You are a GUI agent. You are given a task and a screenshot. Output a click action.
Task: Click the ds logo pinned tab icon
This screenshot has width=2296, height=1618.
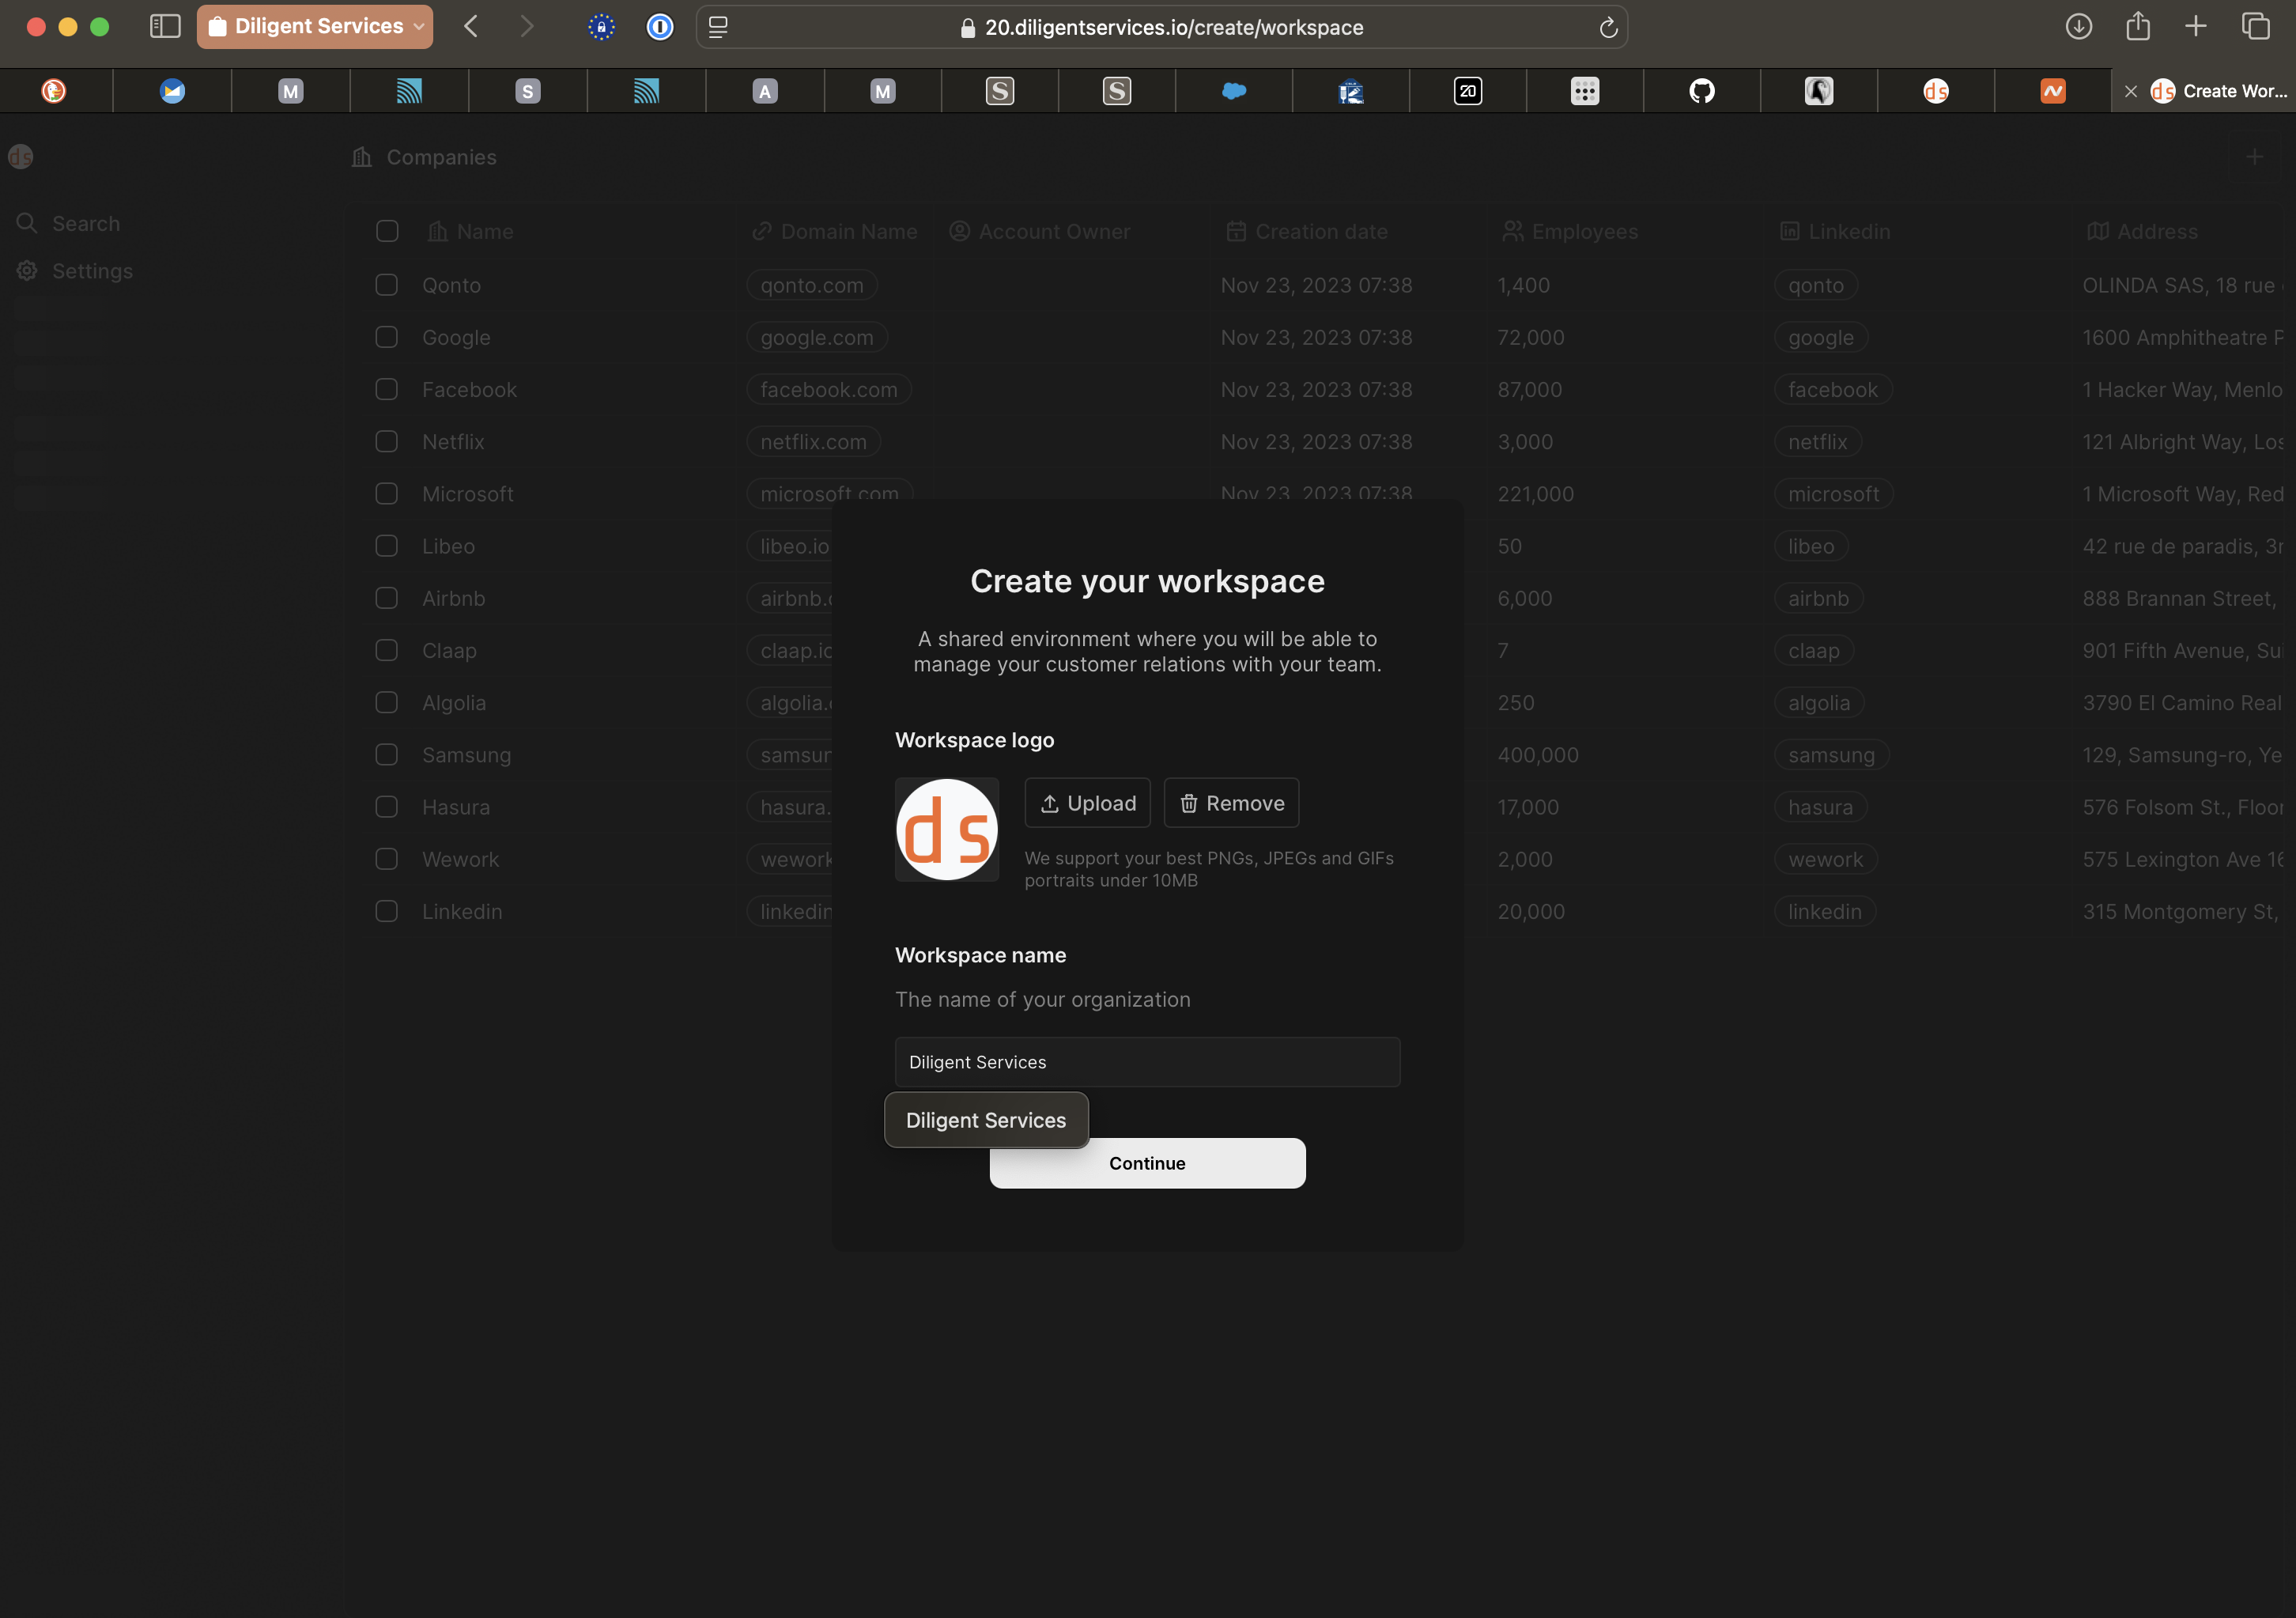click(1936, 91)
